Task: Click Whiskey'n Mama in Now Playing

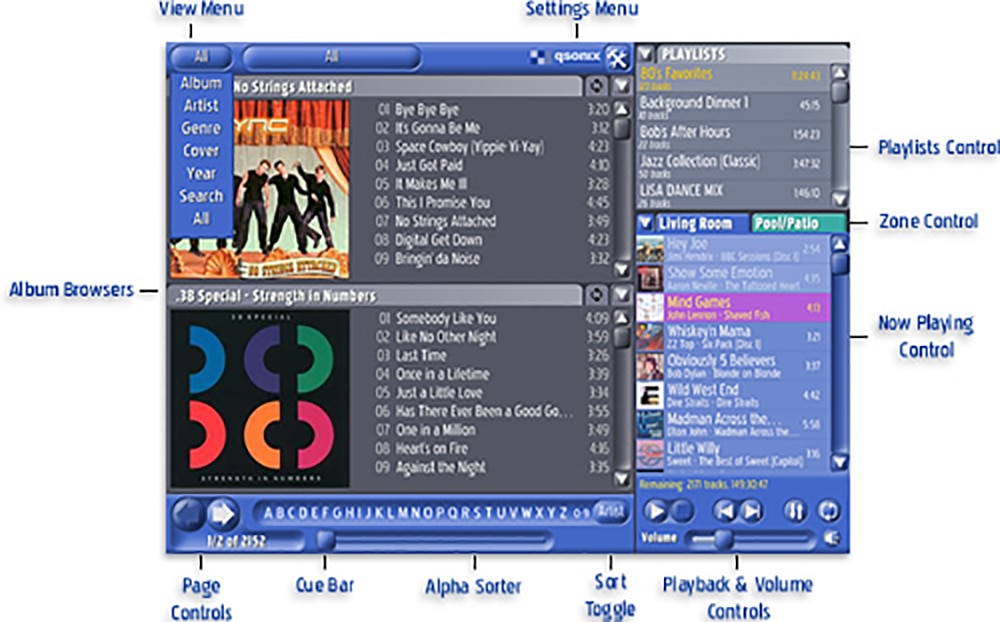Action: point(733,337)
